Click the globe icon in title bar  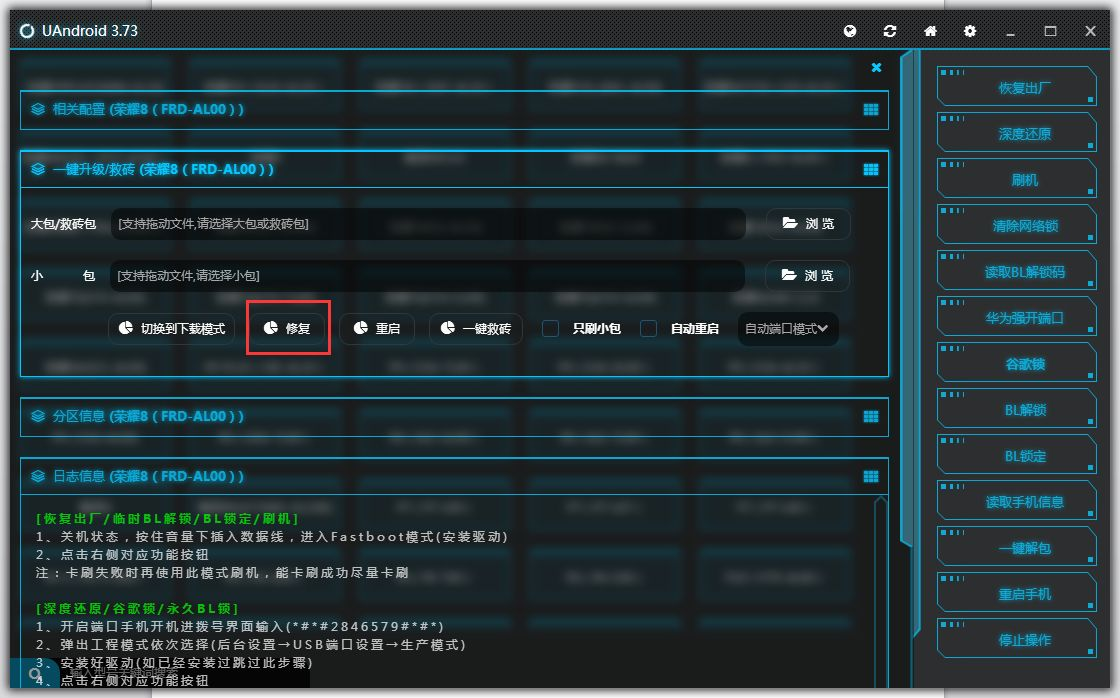coord(849,31)
